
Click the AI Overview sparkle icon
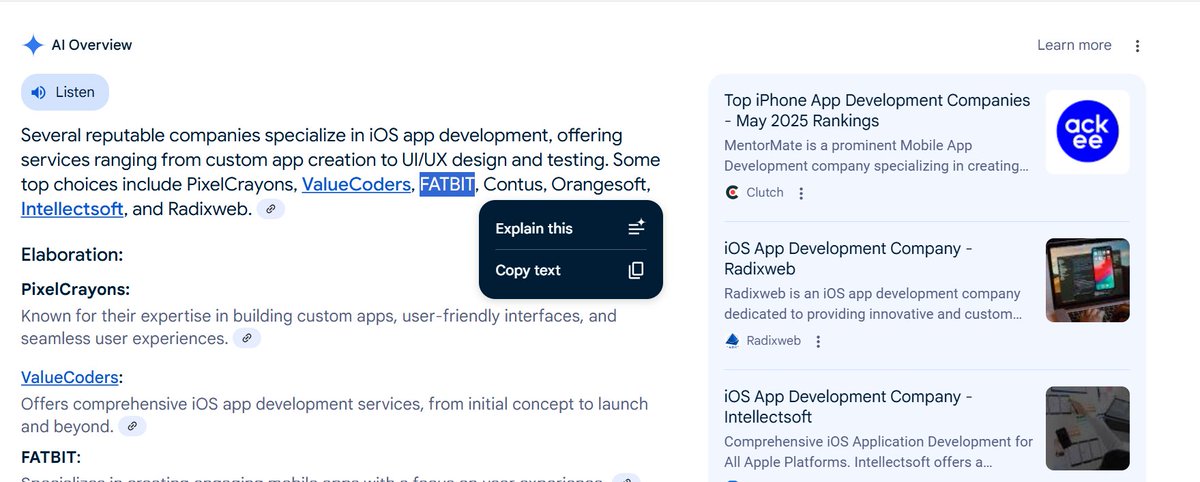coord(33,45)
